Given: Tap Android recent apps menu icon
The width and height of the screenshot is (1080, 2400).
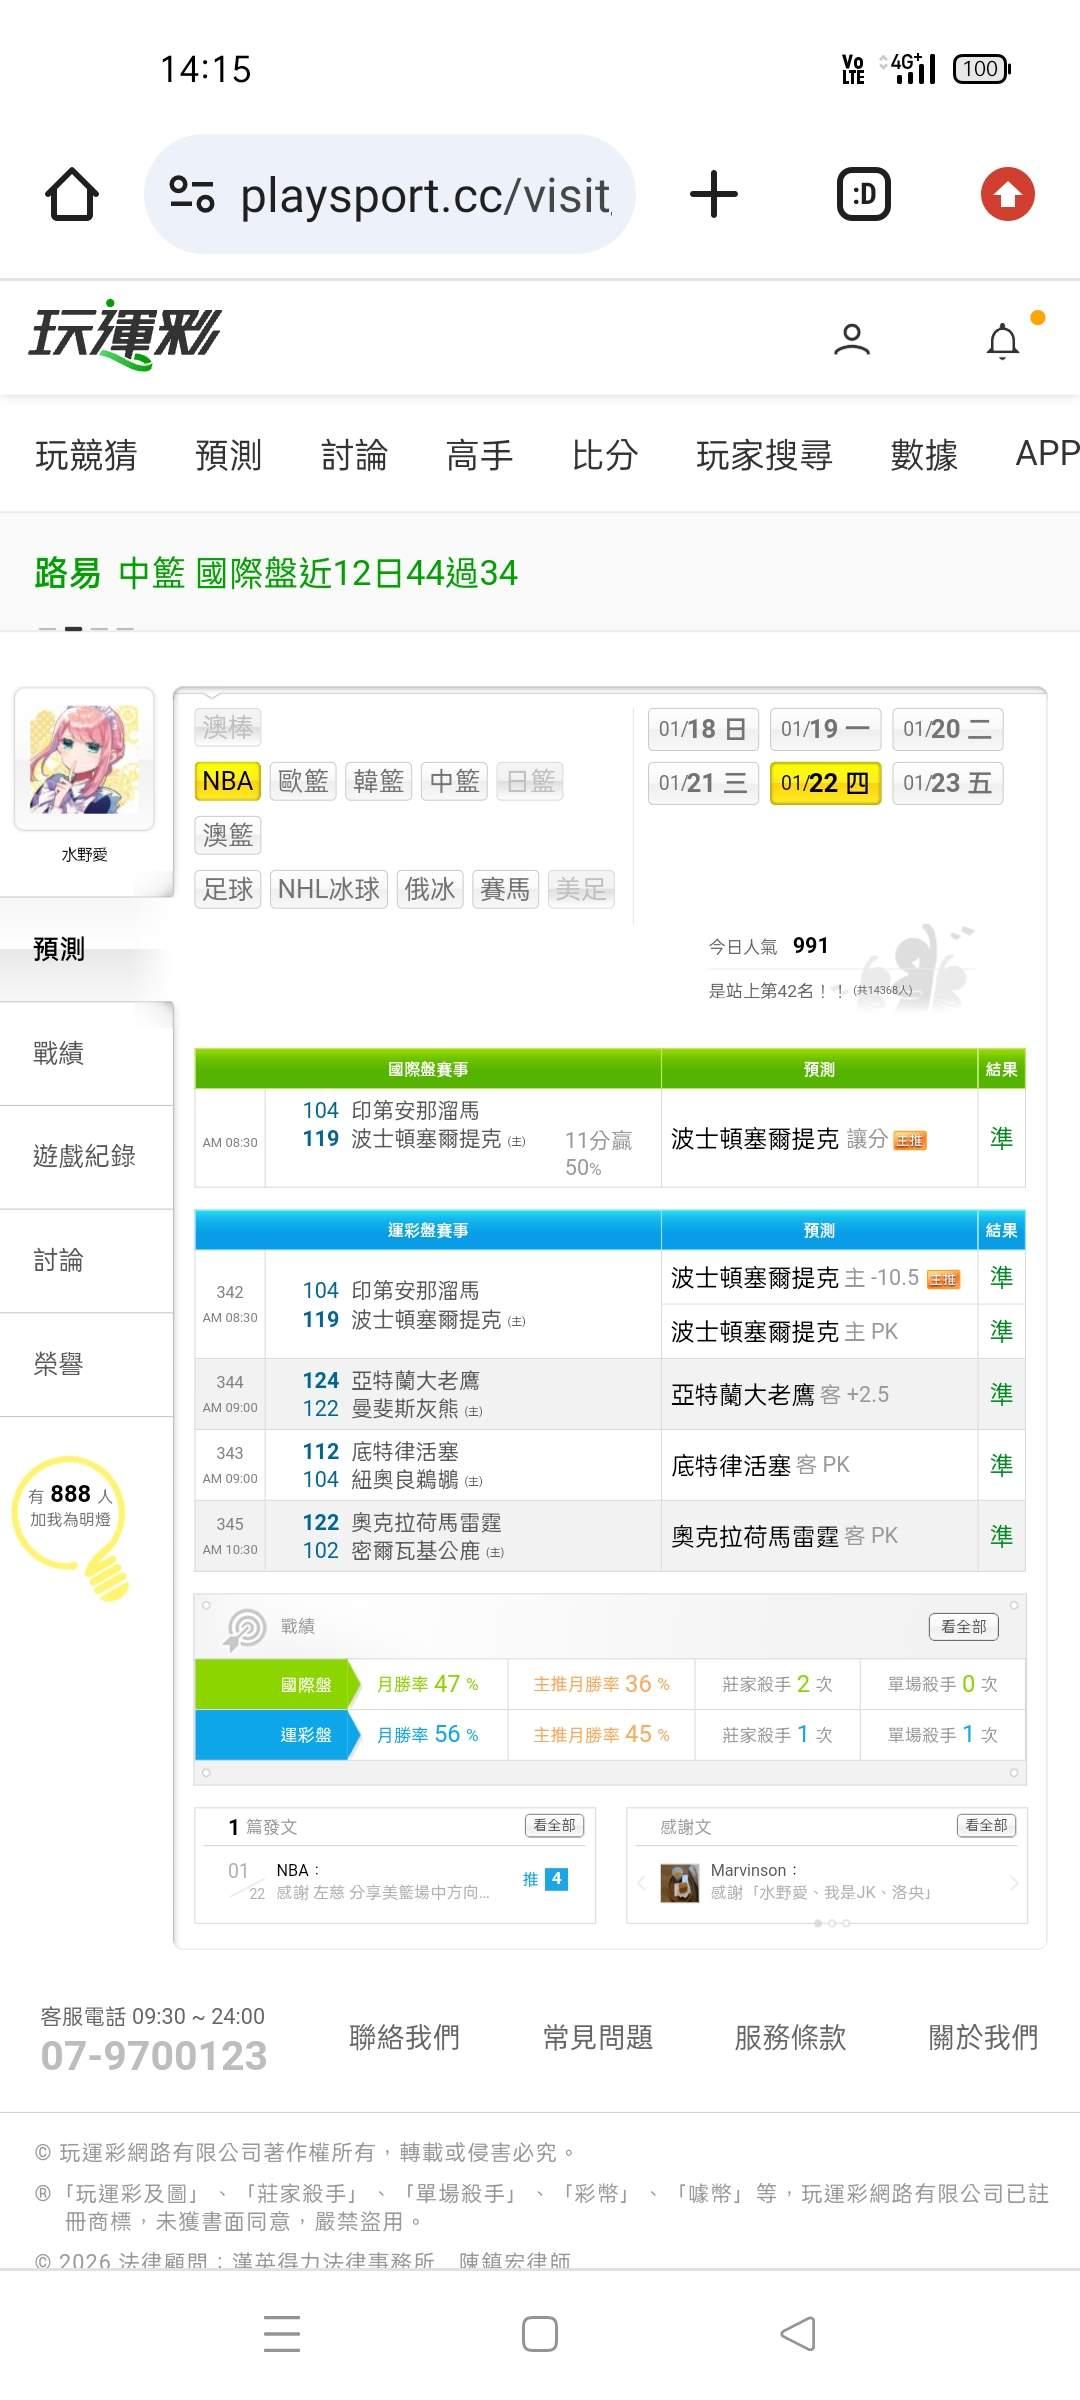Looking at the screenshot, I should [x=282, y=2334].
